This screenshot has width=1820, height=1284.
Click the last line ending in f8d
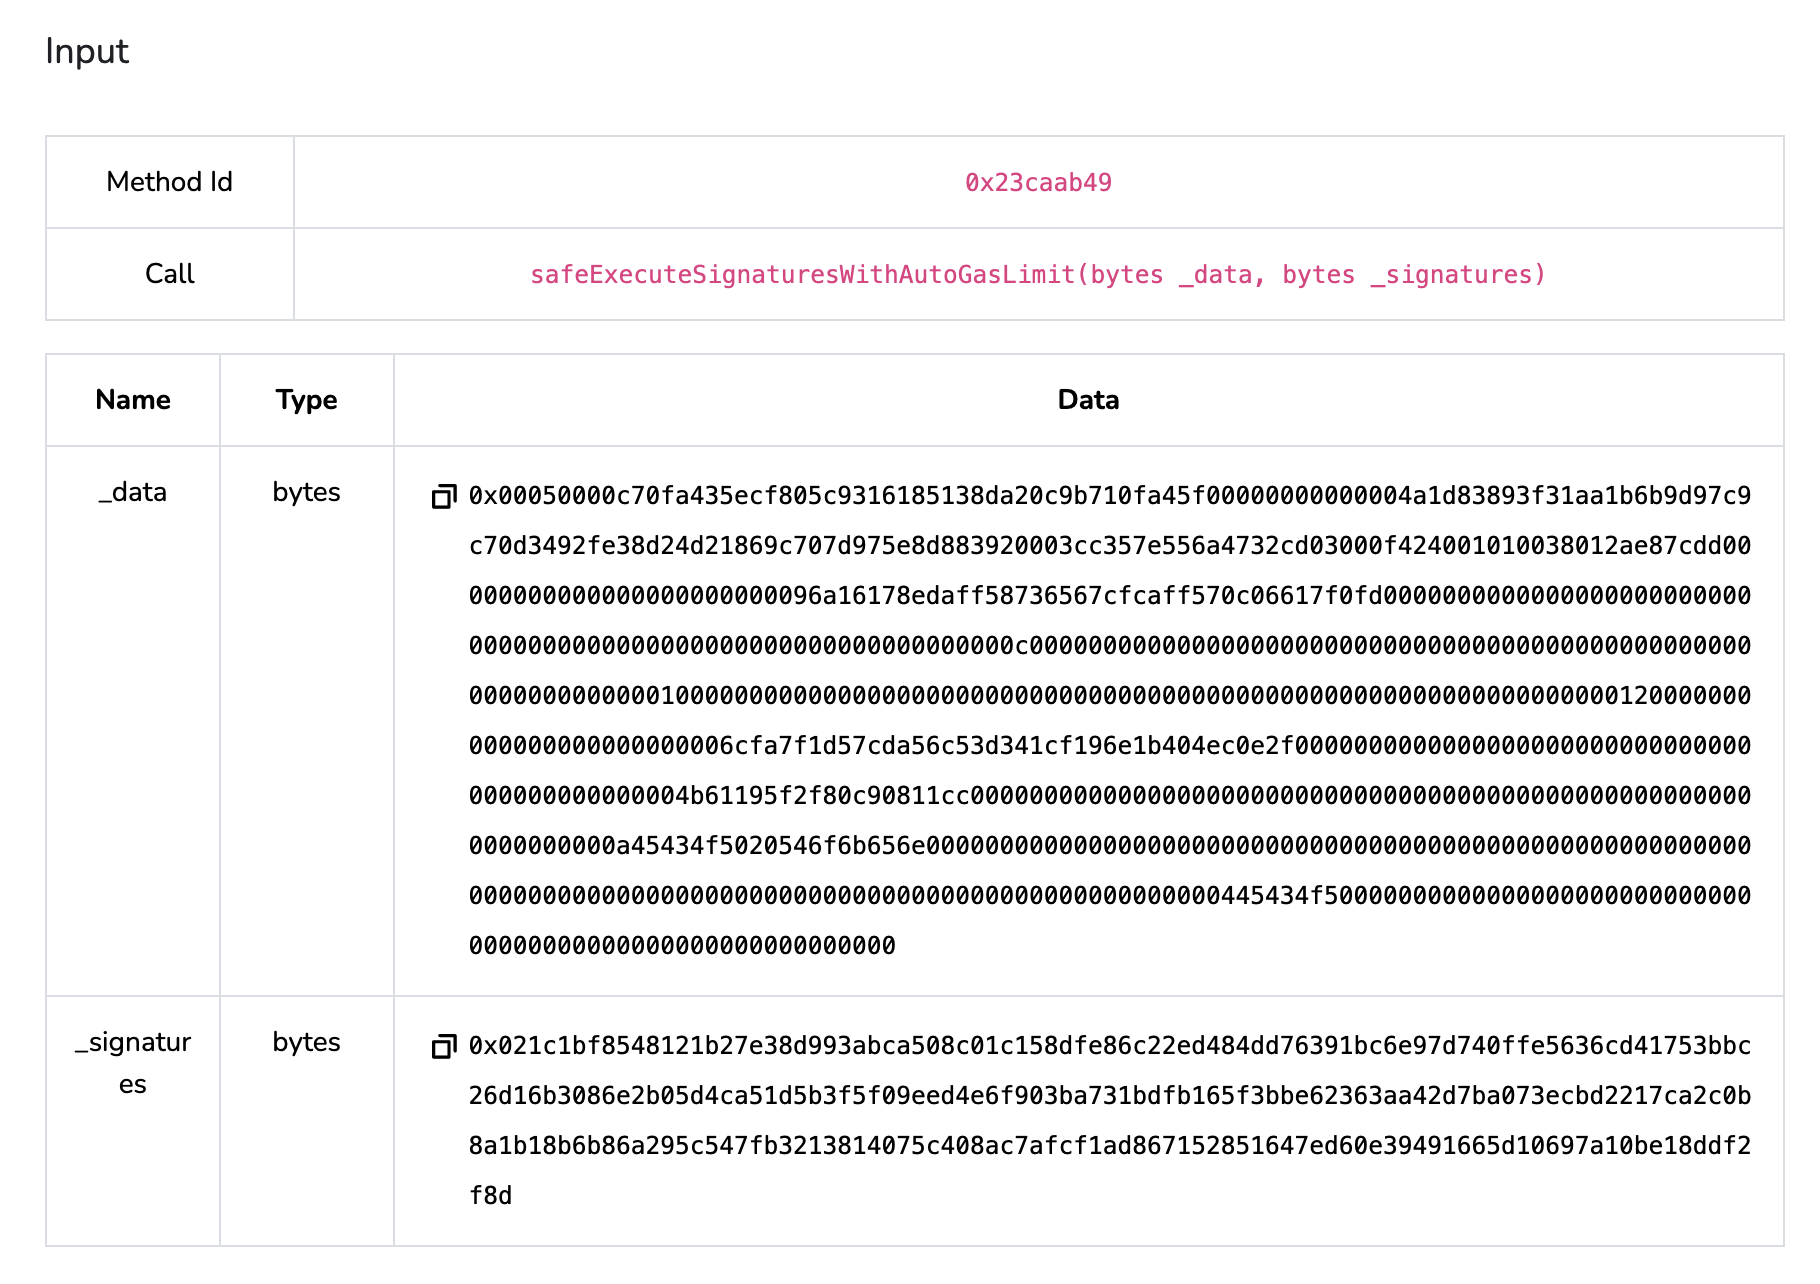pos(490,1193)
